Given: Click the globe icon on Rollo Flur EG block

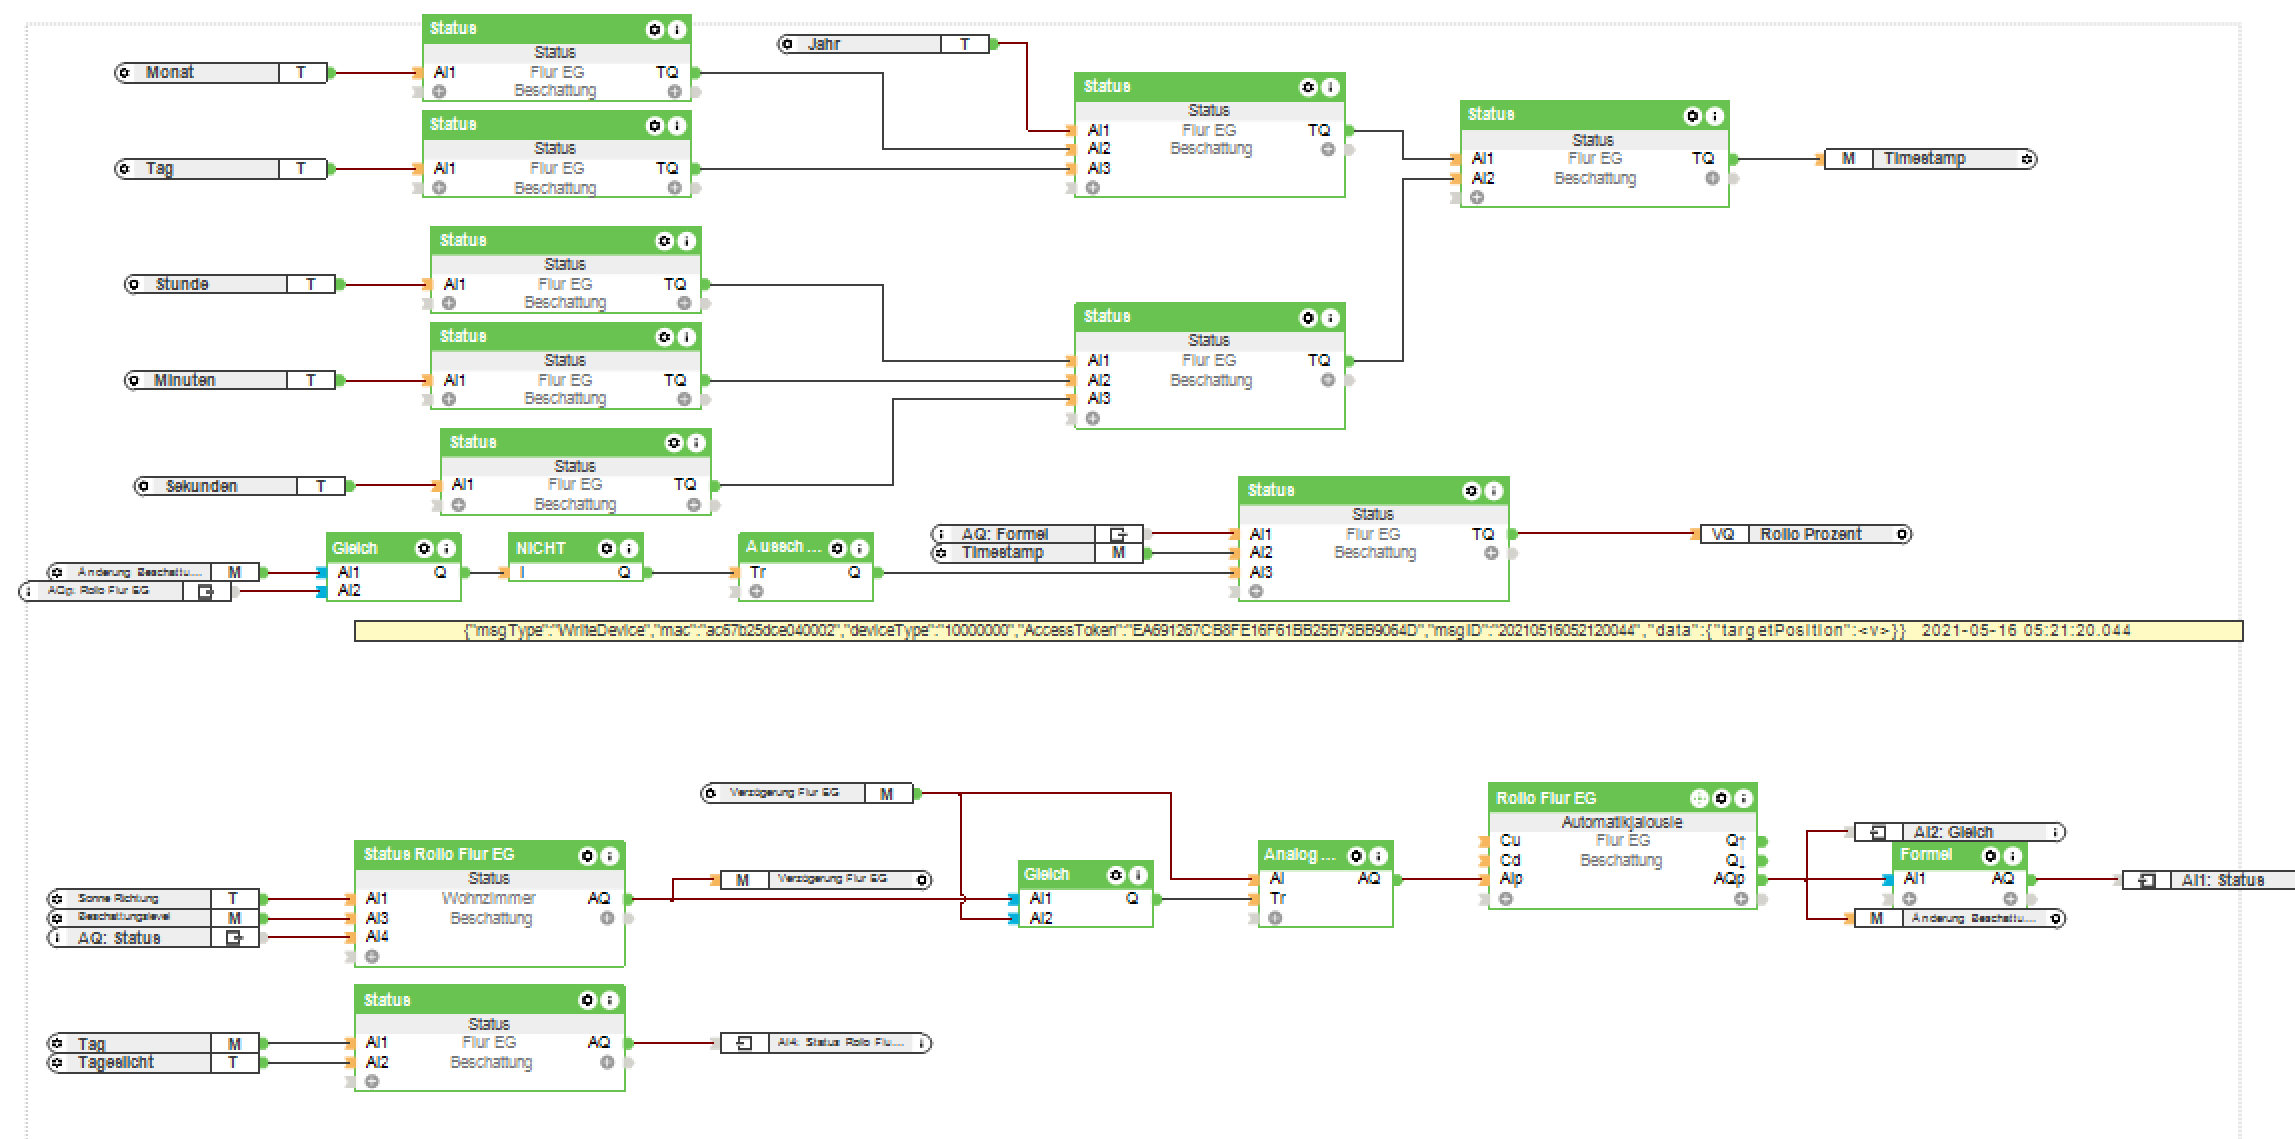Looking at the screenshot, I should [1699, 798].
